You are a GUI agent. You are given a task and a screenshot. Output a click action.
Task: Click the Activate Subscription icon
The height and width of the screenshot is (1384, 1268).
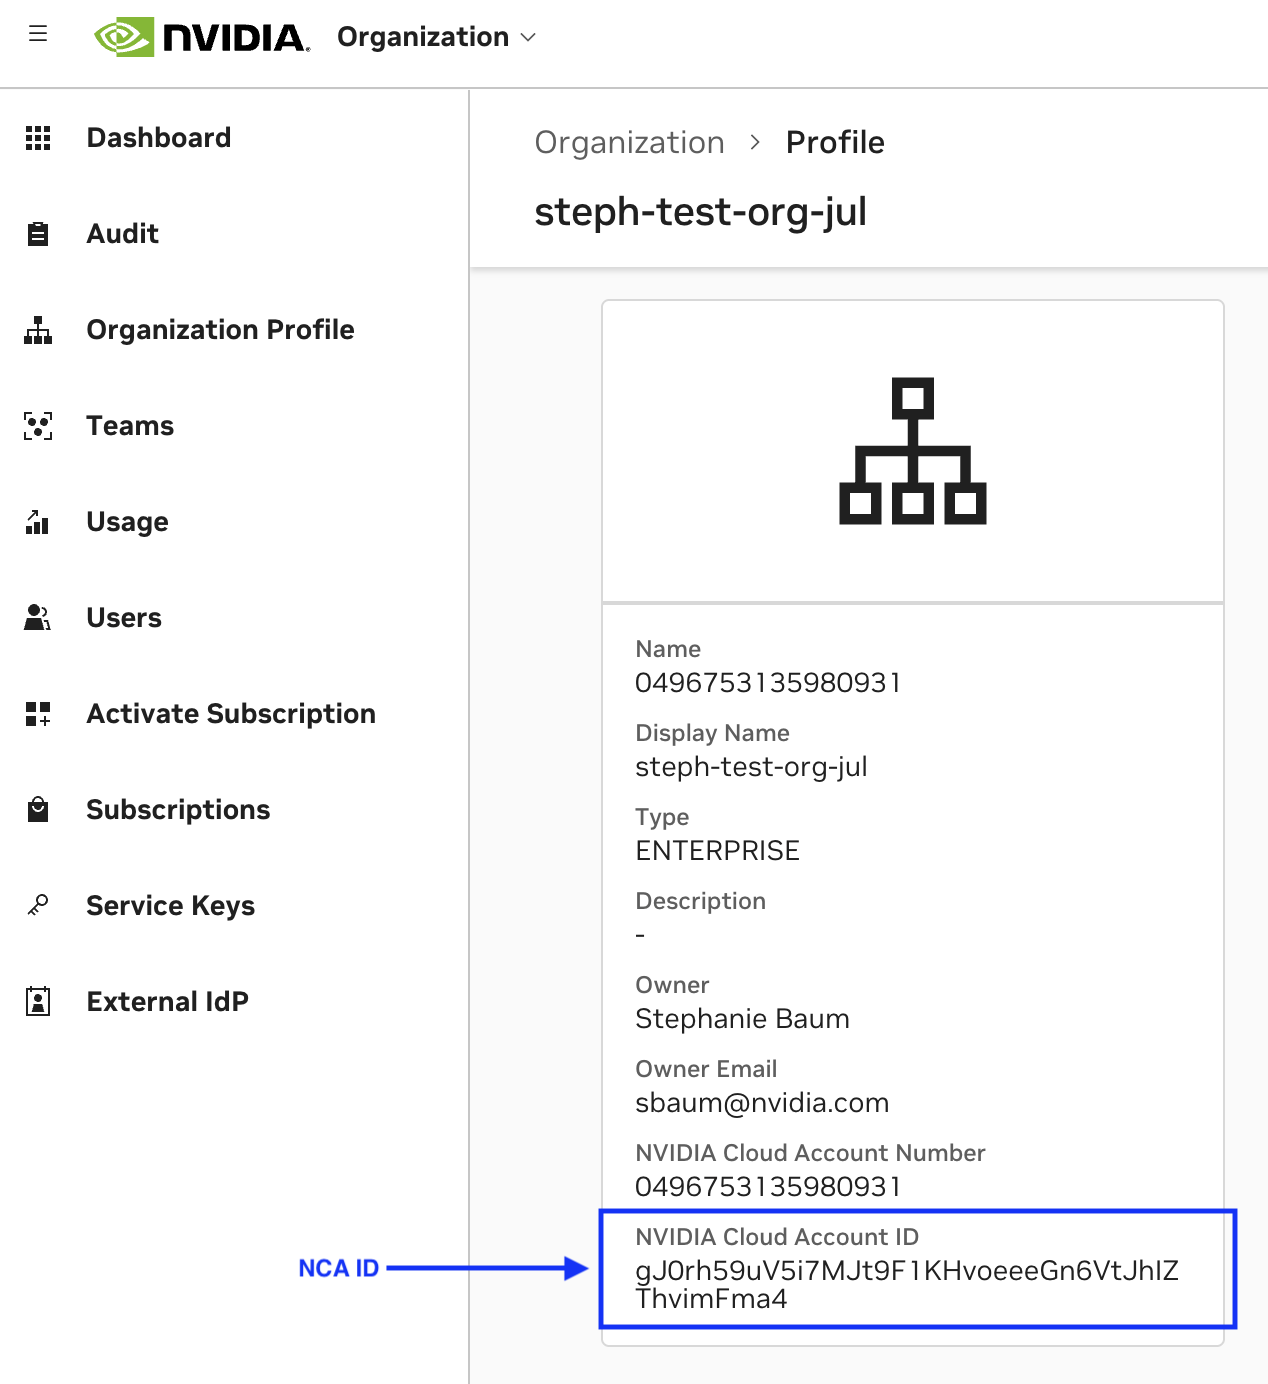coord(38,714)
